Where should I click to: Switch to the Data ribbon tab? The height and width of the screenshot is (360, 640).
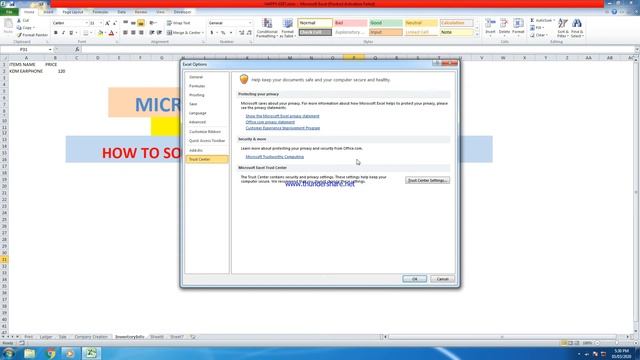121,12
